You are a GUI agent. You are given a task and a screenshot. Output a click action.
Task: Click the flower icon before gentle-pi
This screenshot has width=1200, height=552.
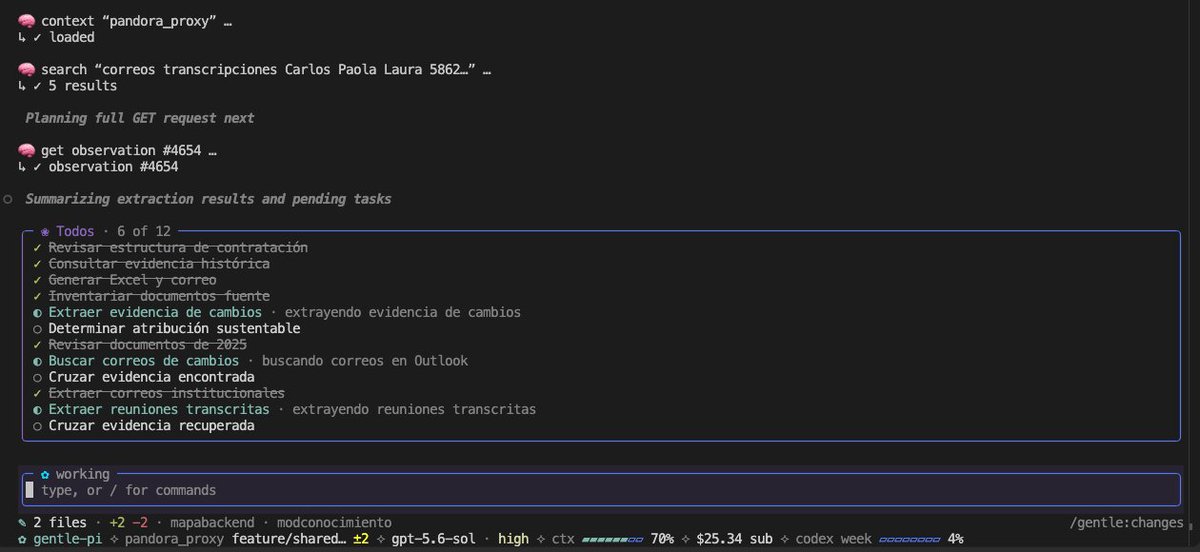click(x=23, y=539)
